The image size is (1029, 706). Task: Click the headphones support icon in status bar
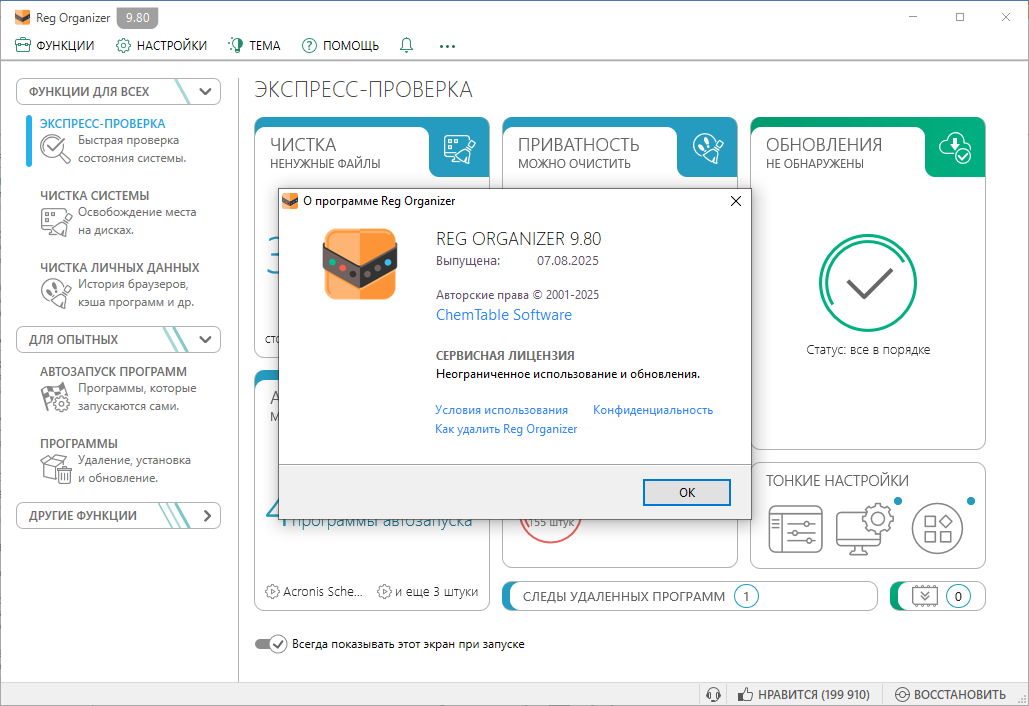coord(714,694)
